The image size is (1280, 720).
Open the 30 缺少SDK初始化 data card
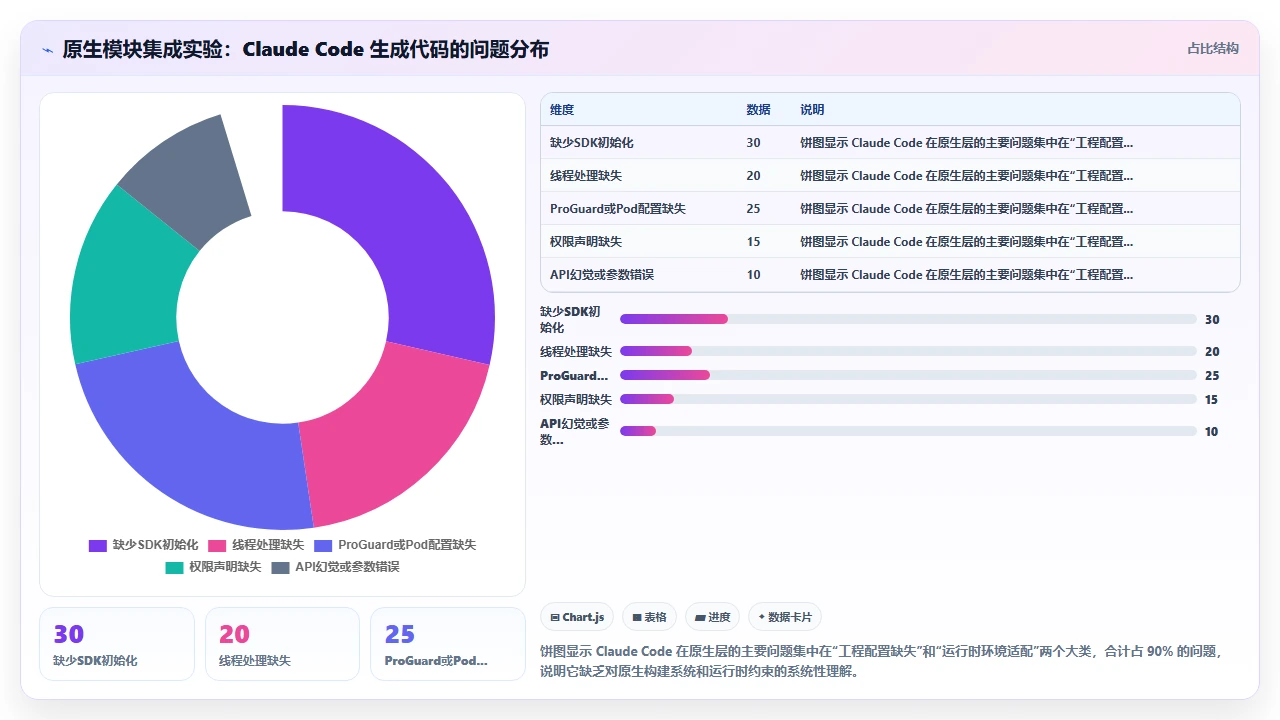tap(117, 644)
